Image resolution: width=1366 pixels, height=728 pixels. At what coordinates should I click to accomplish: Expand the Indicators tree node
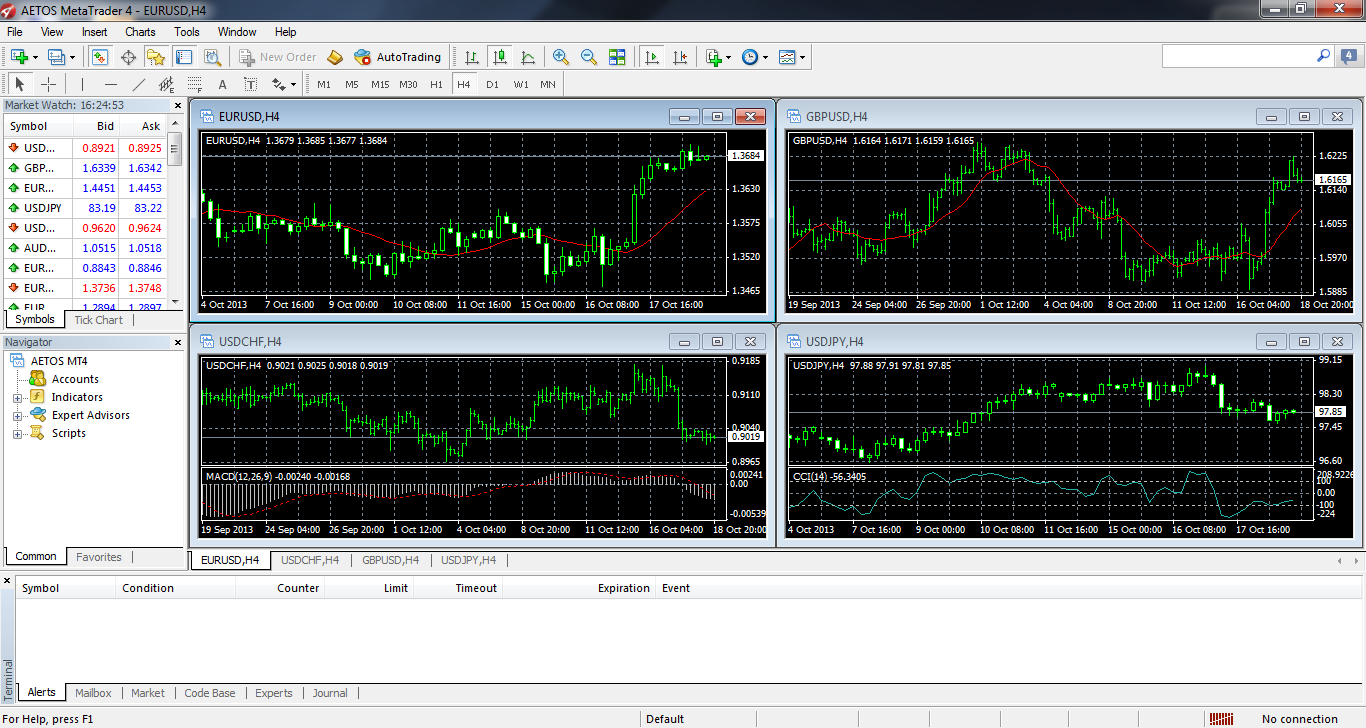click(17, 398)
